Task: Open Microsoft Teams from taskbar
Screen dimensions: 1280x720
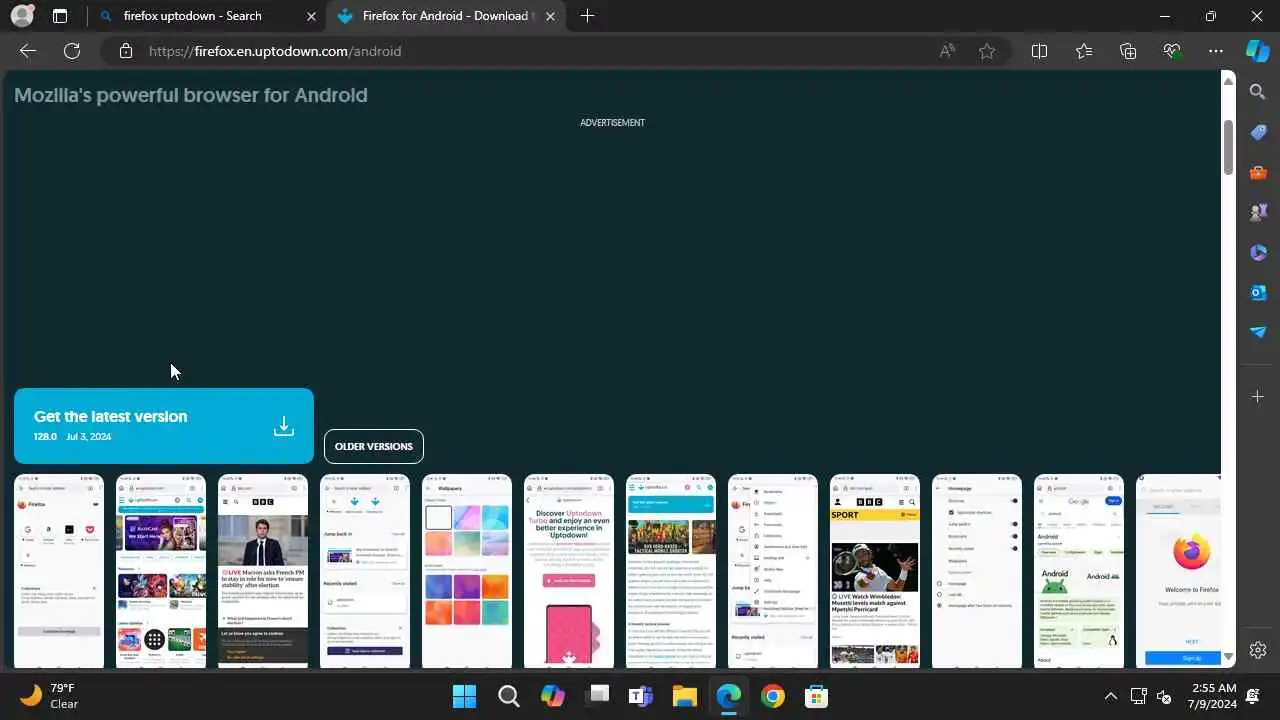Action: (640, 696)
